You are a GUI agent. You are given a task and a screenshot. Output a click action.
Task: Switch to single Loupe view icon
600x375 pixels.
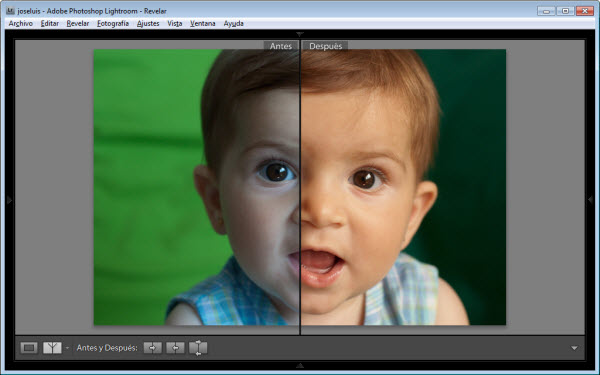point(29,348)
